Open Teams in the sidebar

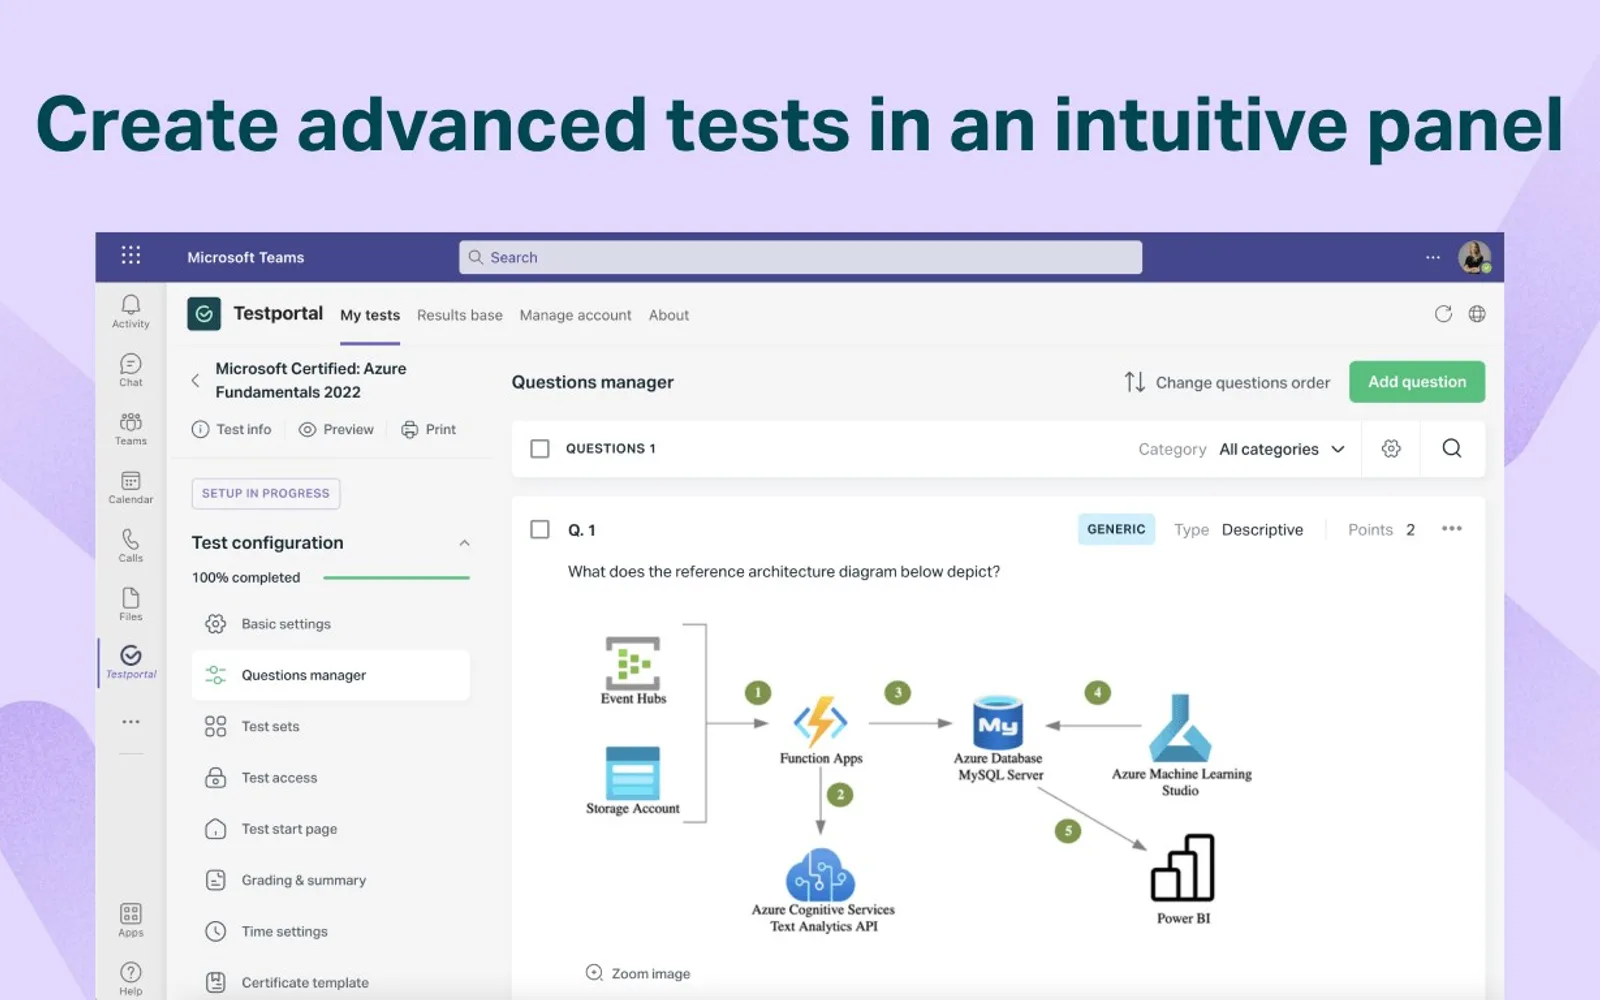click(x=131, y=428)
